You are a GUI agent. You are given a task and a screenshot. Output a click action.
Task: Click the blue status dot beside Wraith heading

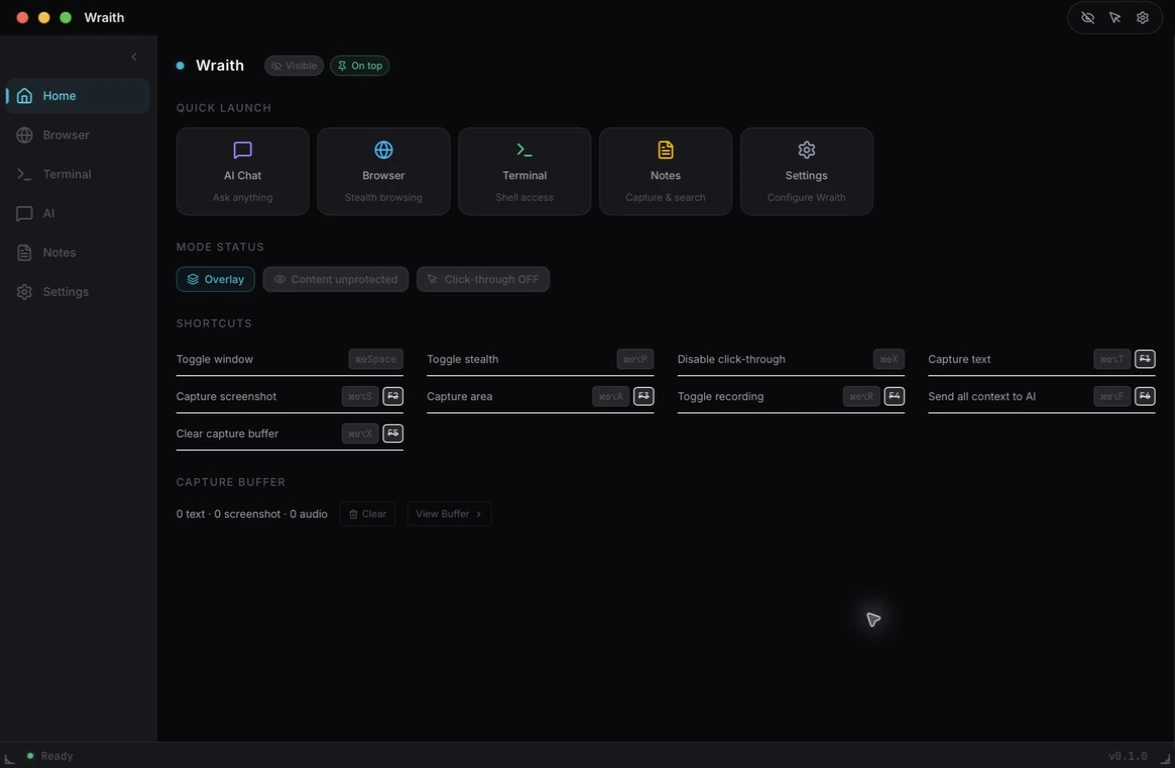tap(180, 66)
